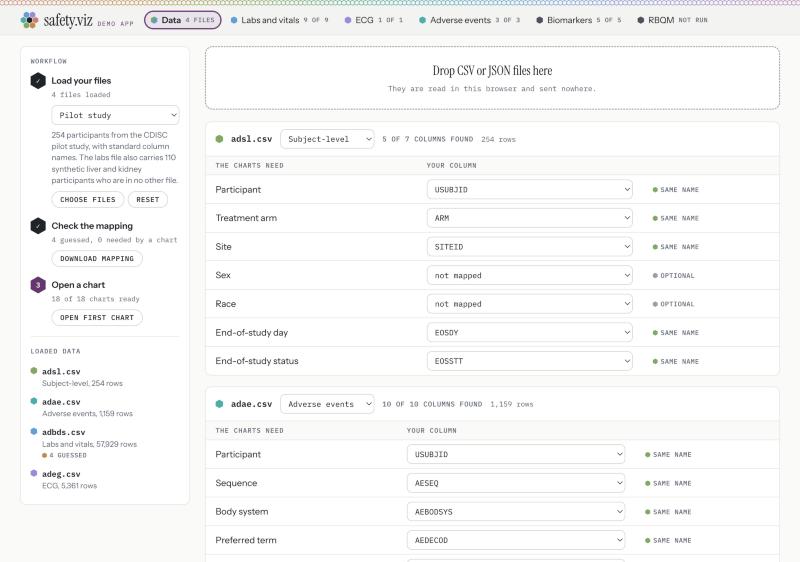Viewport: 800px width, 562px height.
Task: Click the 18 of 18 charts ready text
Action: 95,299
